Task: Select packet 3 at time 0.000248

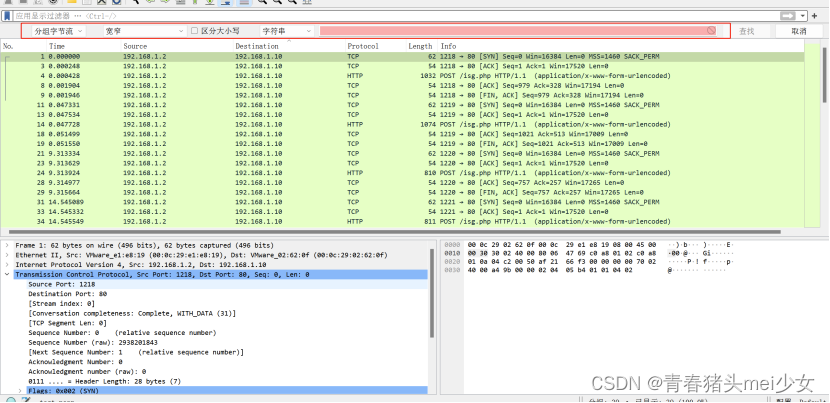Action: tap(402, 66)
